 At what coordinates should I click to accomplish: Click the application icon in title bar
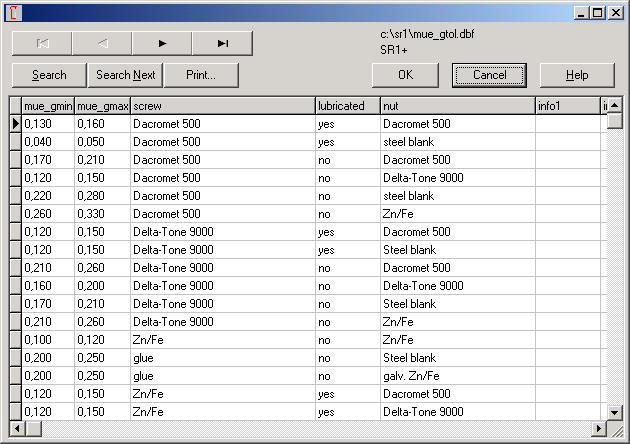point(13,12)
